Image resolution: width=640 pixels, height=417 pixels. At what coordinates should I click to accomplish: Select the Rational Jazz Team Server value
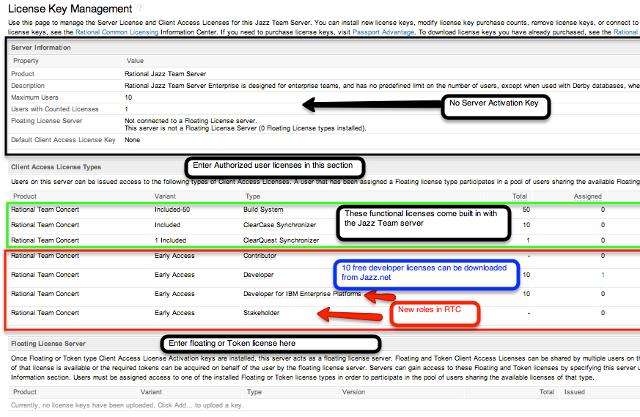(x=165, y=74)
